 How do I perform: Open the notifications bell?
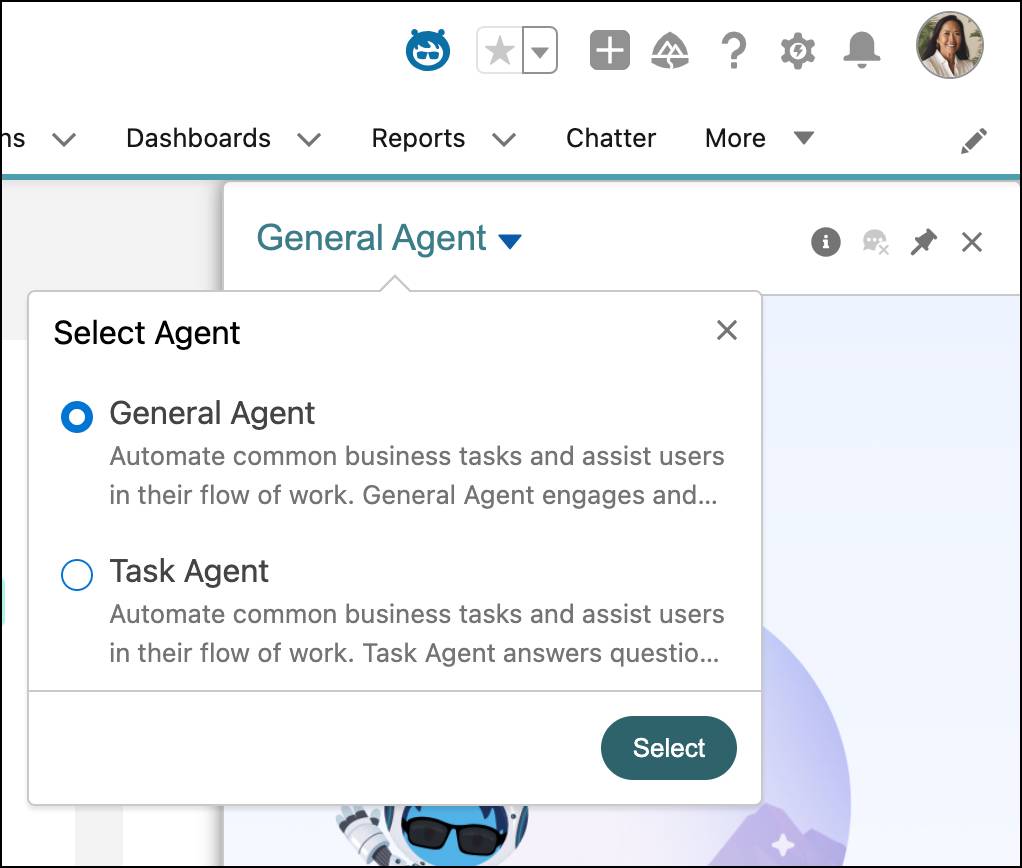(x=862, y=50)
